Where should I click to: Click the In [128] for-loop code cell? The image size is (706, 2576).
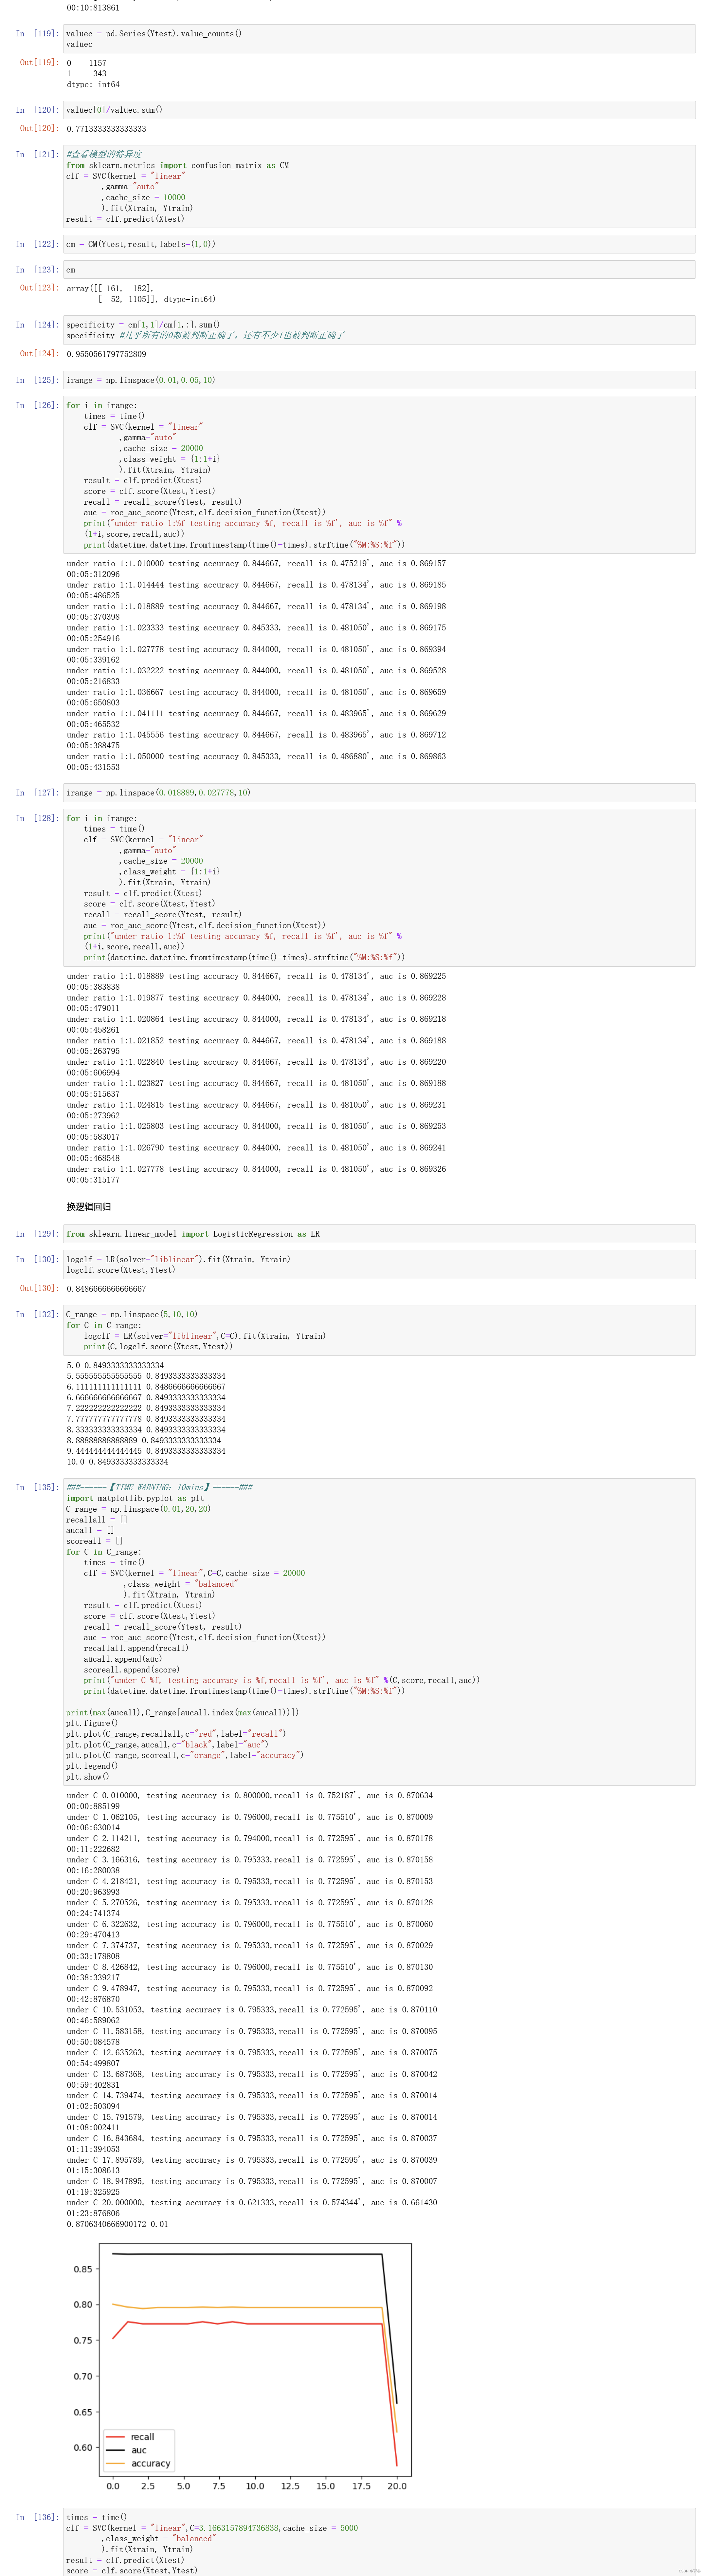379,888
